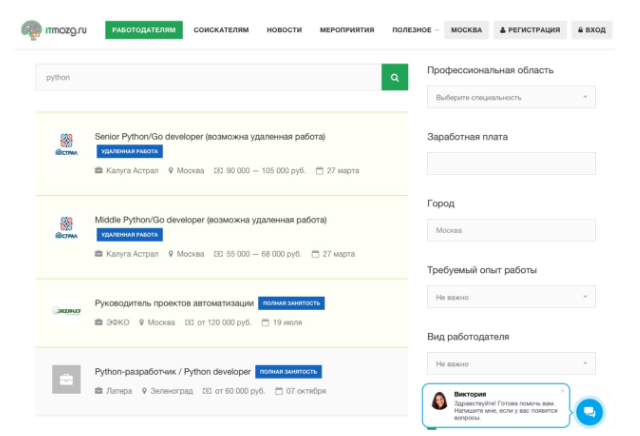Click location pin icon next to Зеленоград
This screenshot has height=436, width=640.
[x=144, y=391]
